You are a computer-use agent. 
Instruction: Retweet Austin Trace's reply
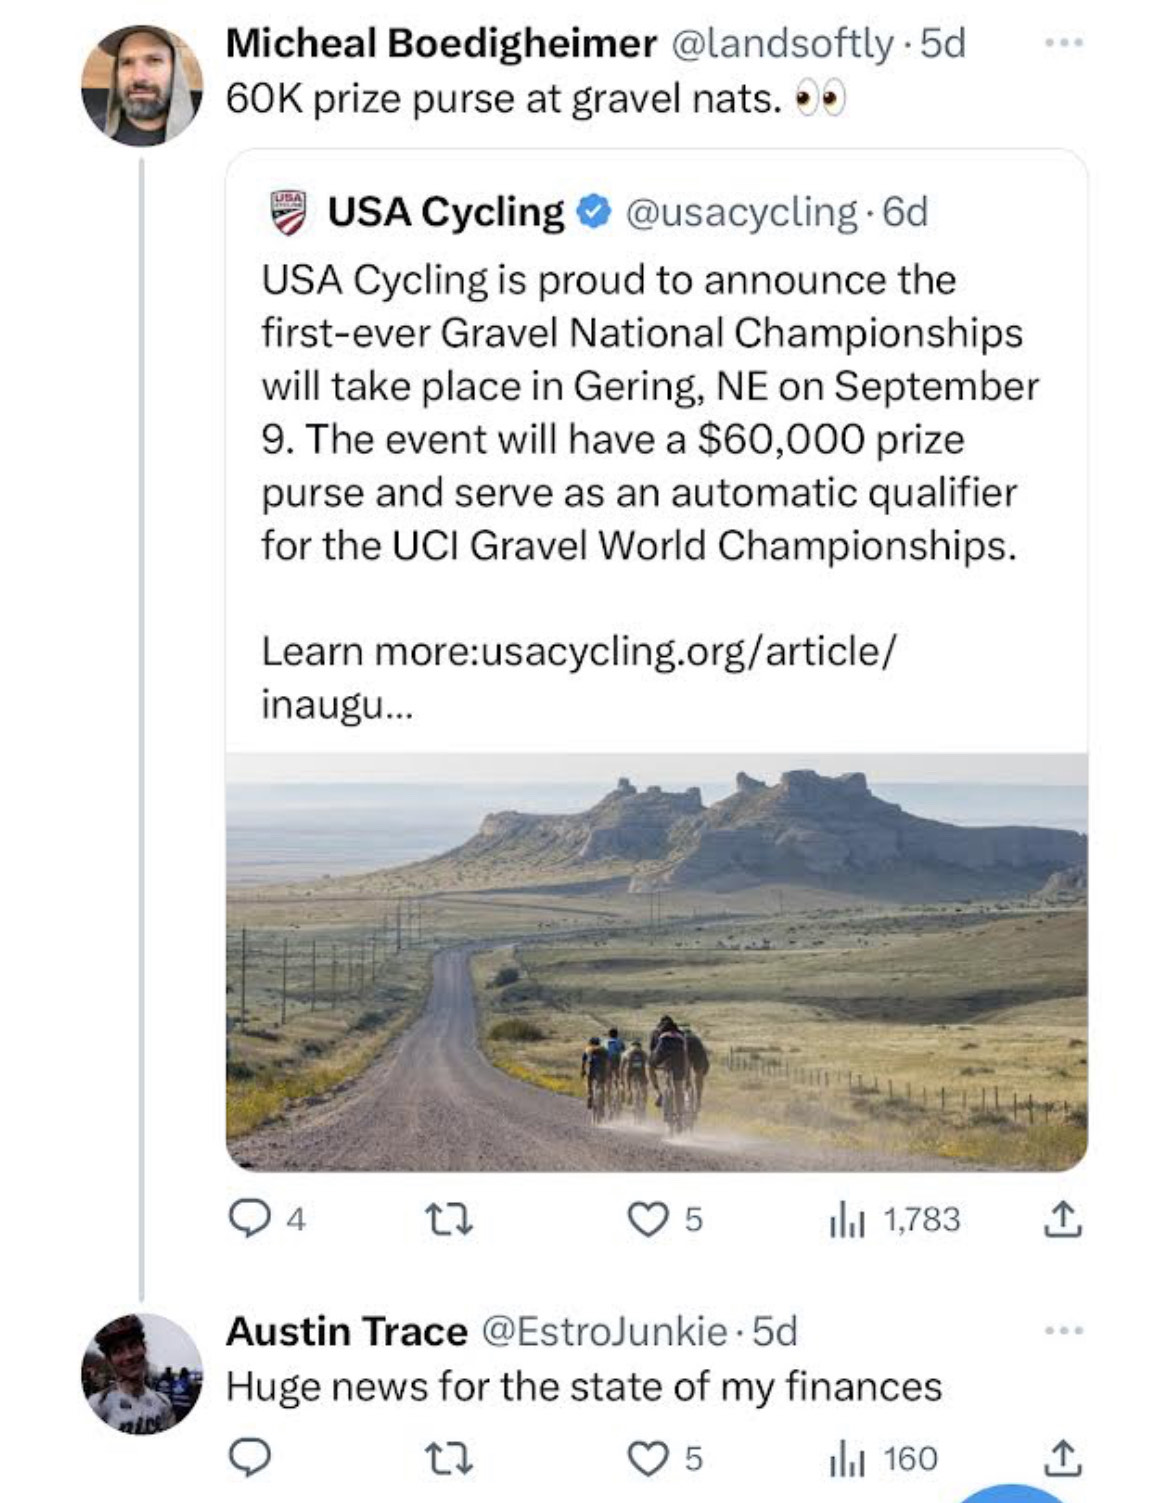point(449,1459)
